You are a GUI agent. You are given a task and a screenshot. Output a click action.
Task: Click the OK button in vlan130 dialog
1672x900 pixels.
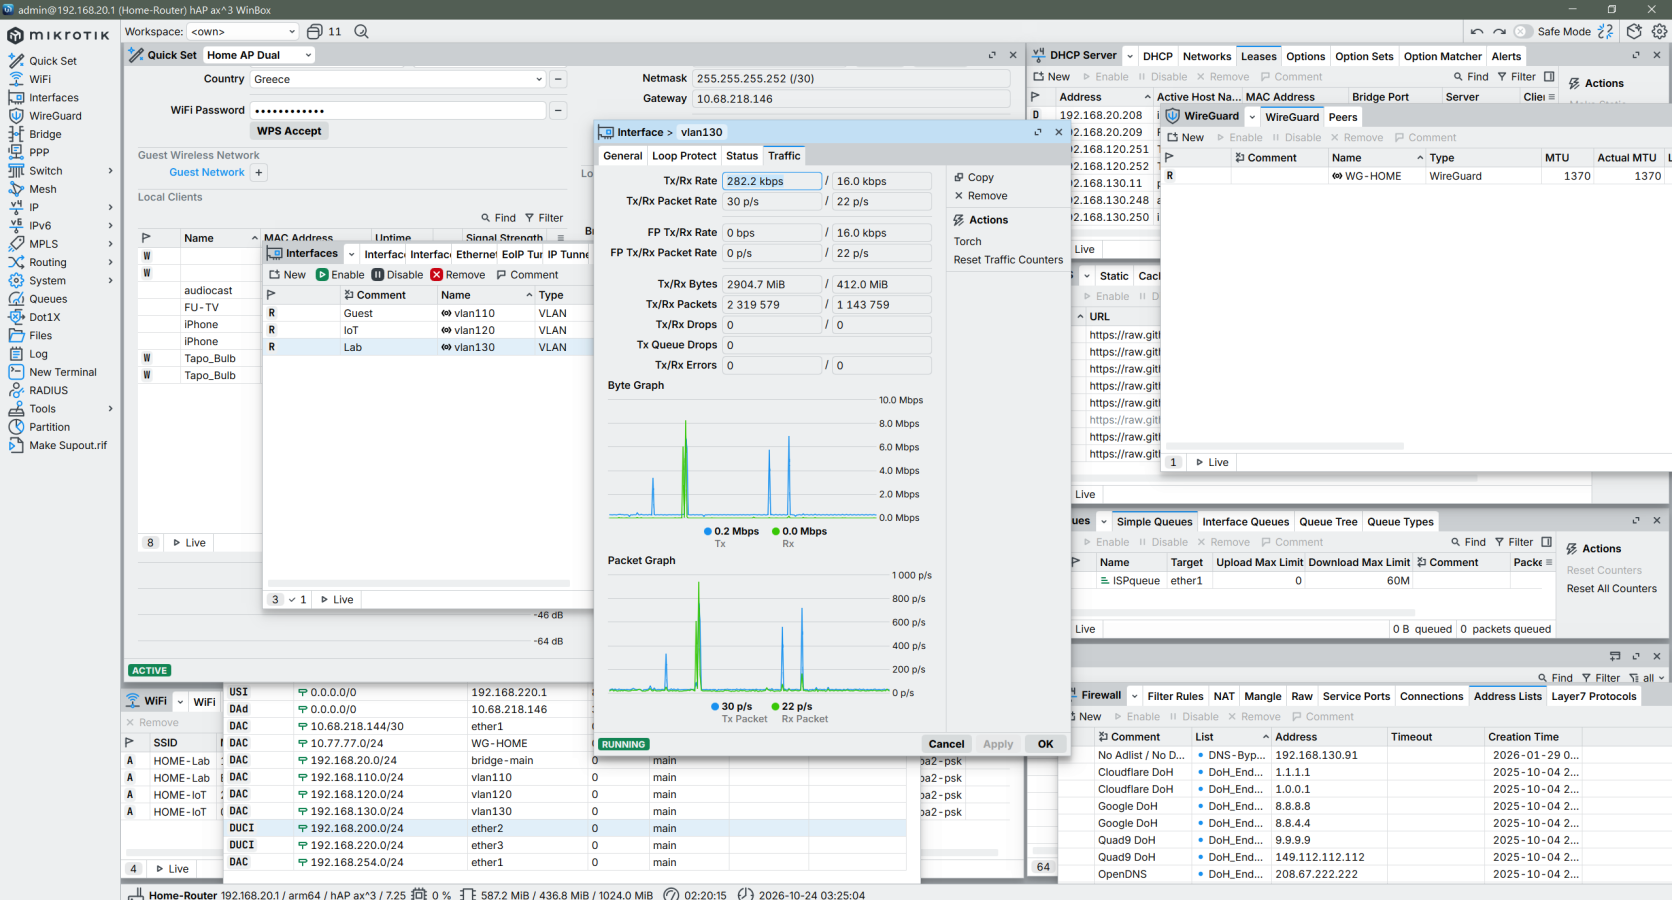click(x=1045, y=744)
